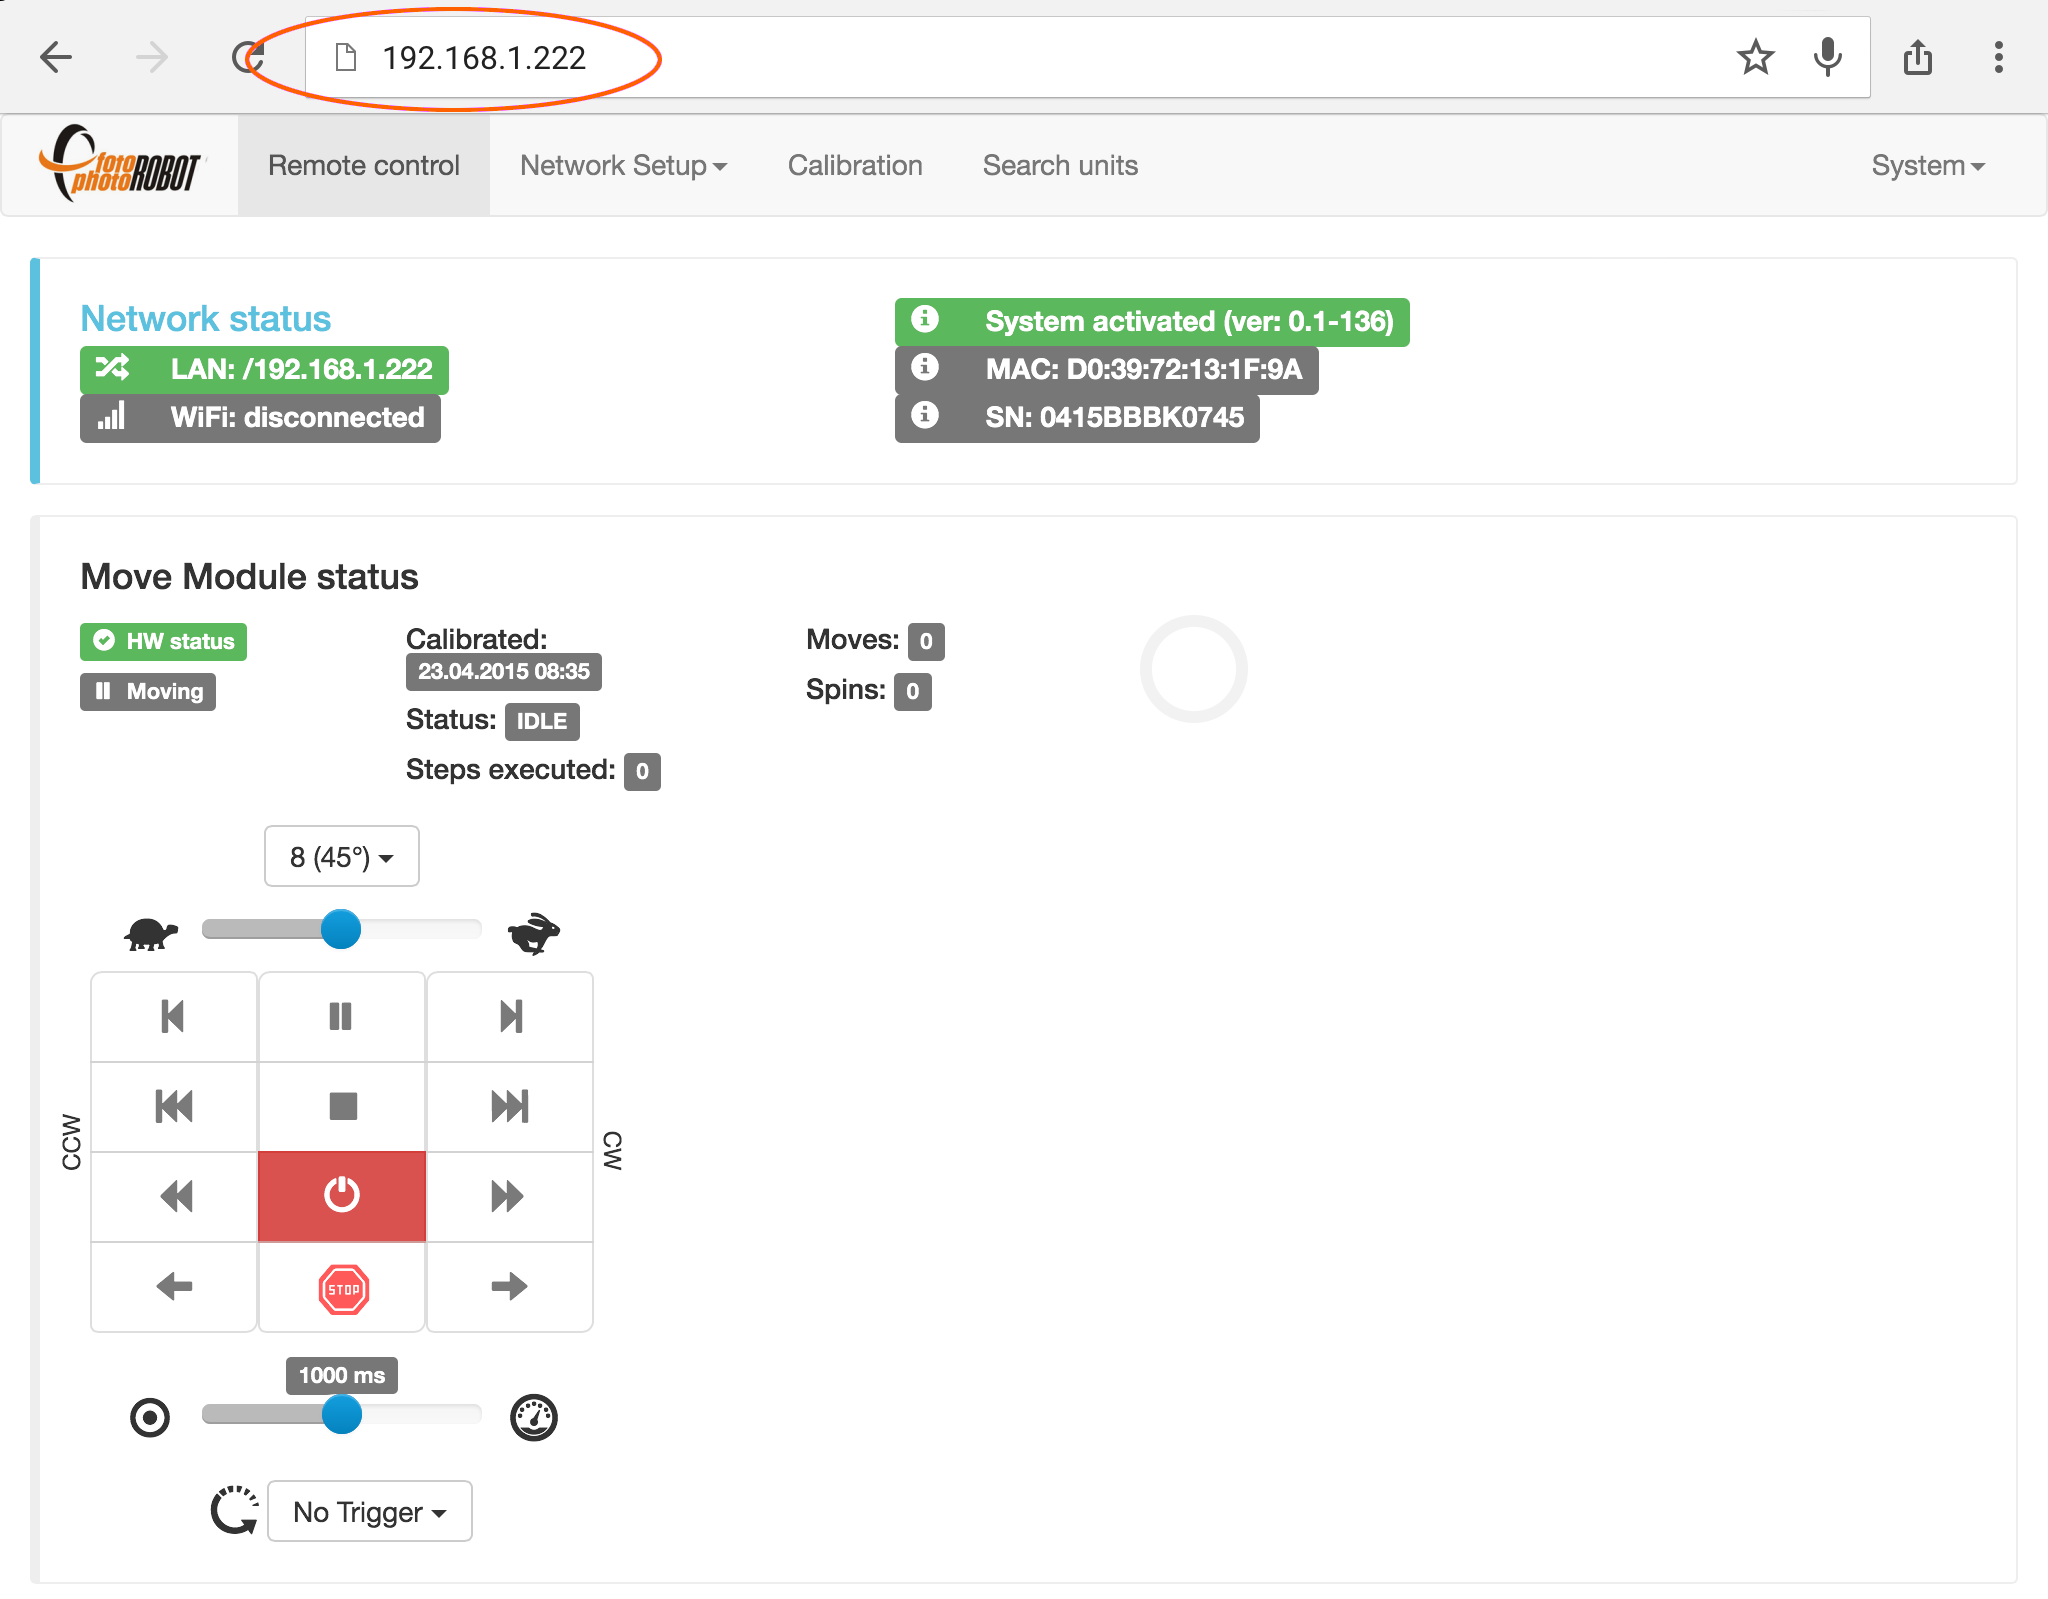Click the red STOP sign button
The image size is (2048, 1599).
click(342, 1288)
